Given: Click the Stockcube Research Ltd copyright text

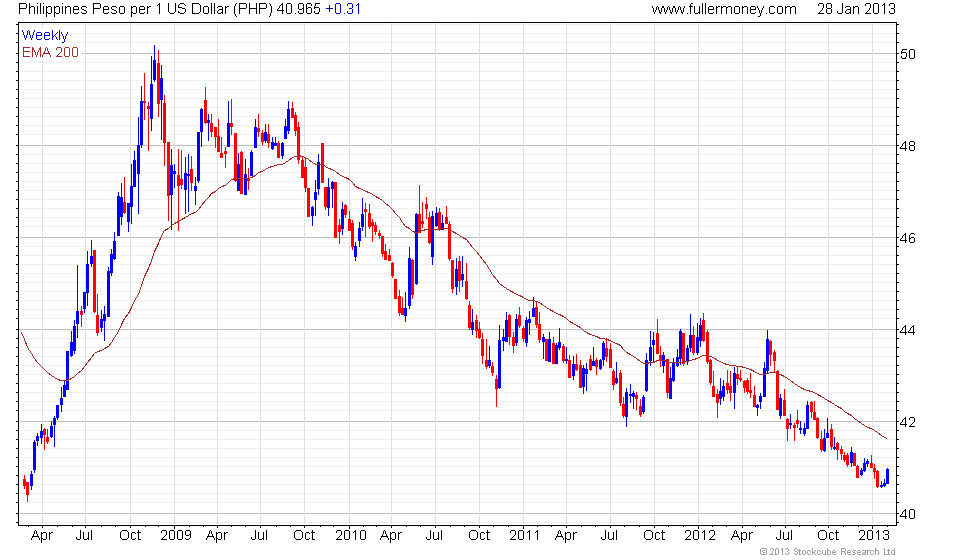Looking at the screenshot, I should (828, 552).
